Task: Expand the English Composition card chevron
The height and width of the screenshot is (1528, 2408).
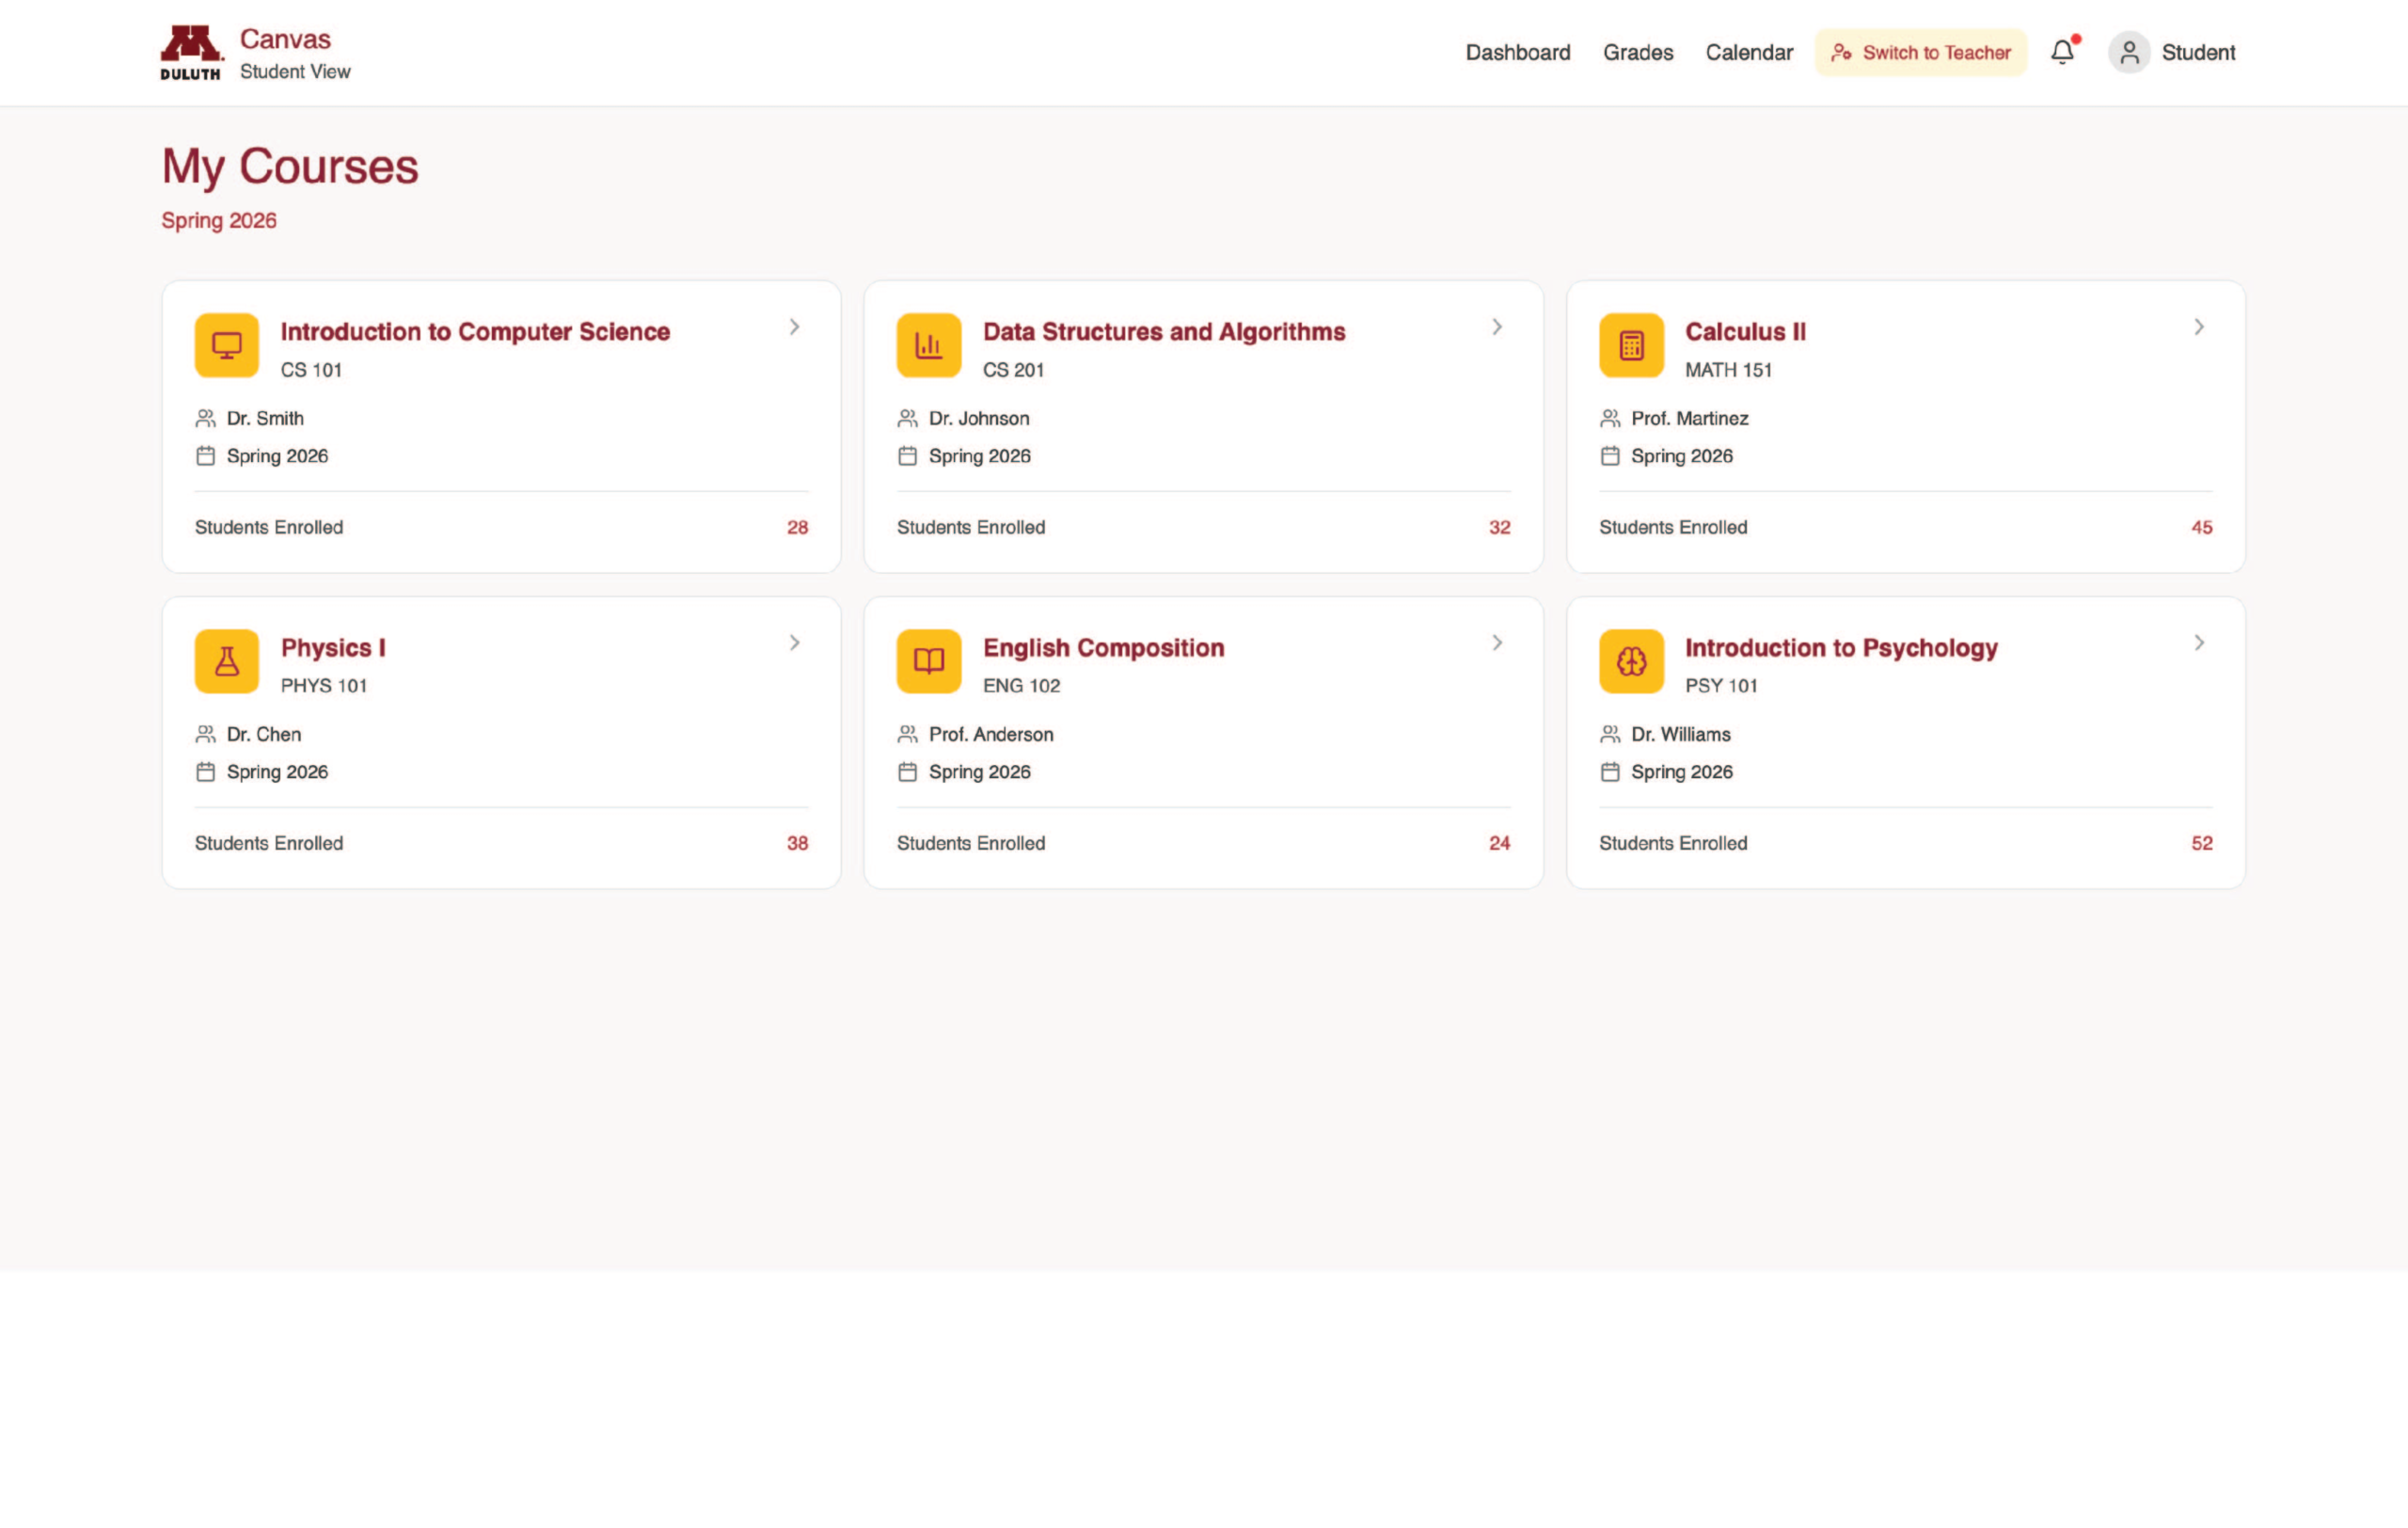Action: tap(1496, 643)
